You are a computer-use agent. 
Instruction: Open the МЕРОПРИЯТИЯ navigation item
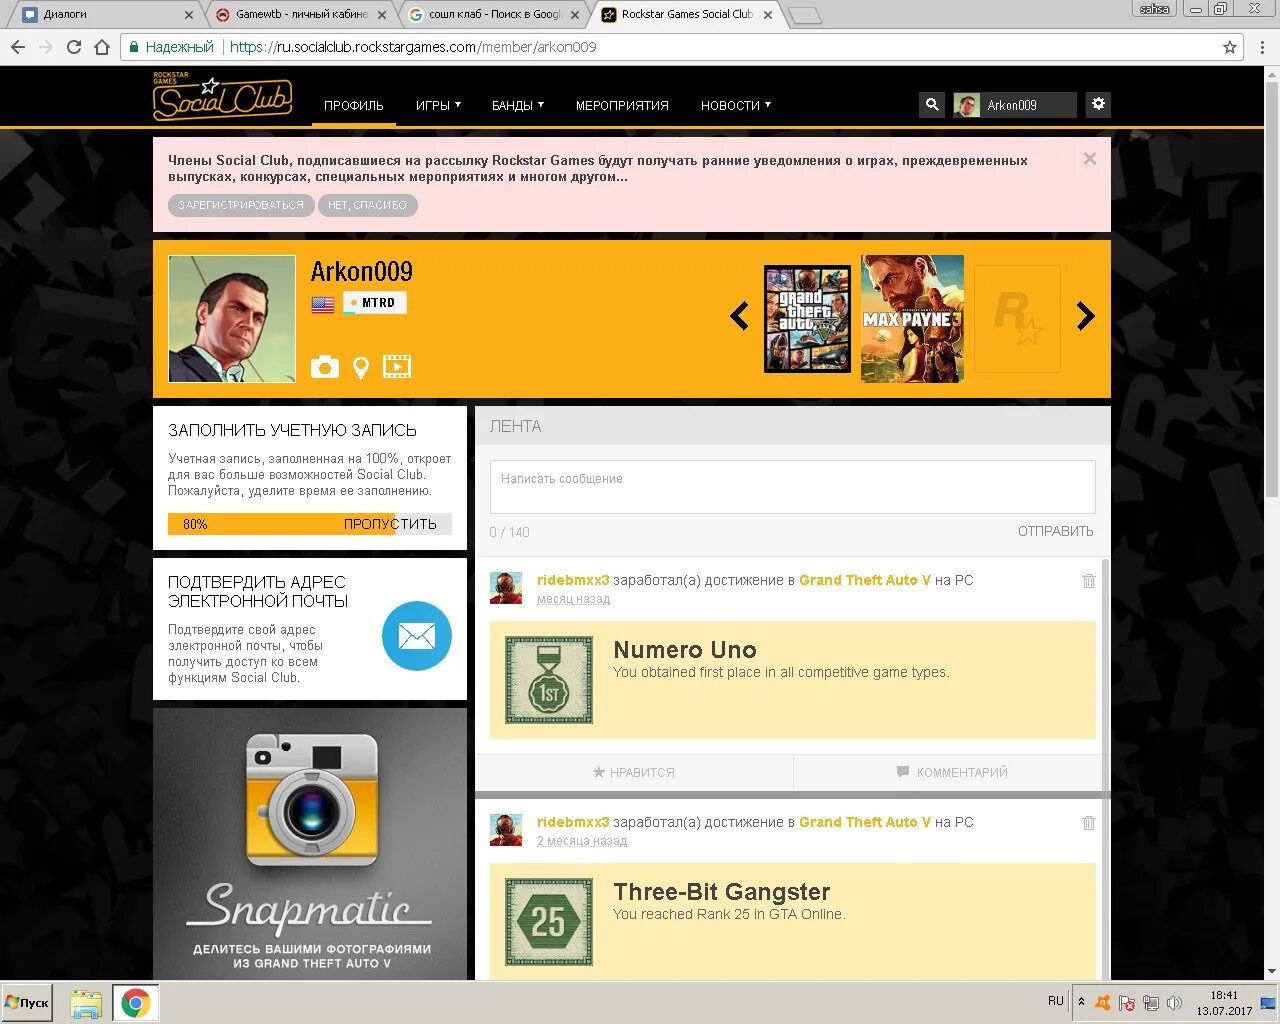pyautogui.click(x=622, y=105)
